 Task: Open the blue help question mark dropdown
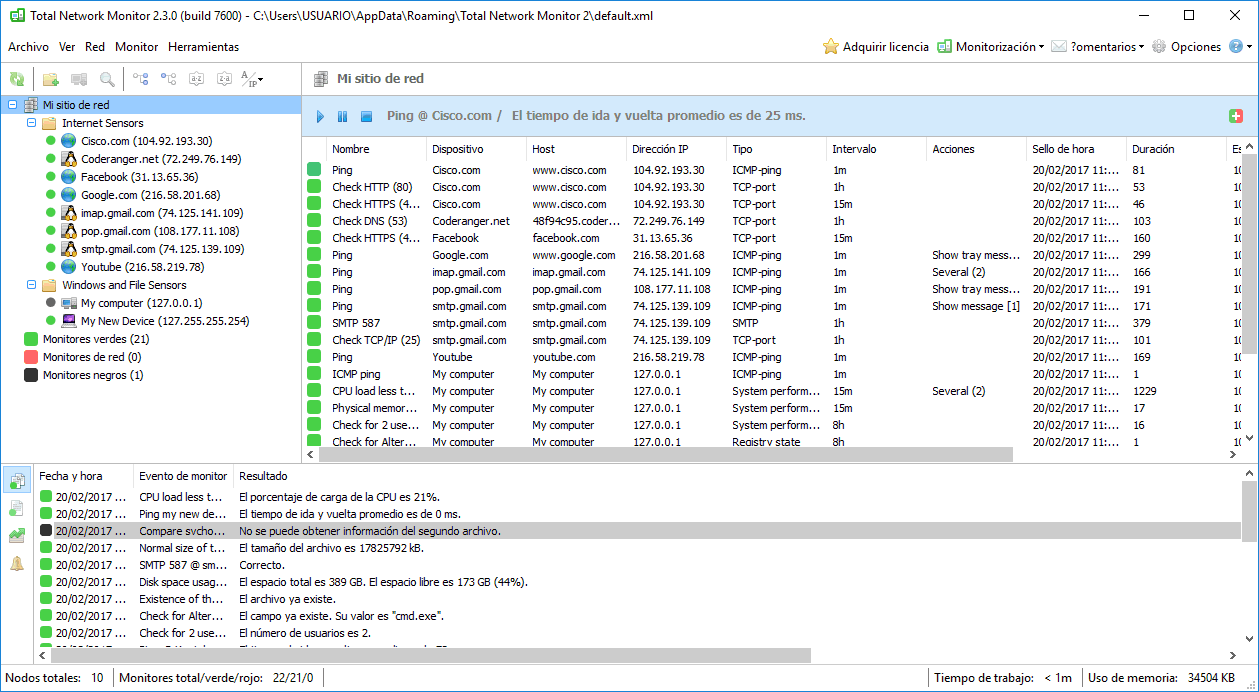pos(1240,47)
